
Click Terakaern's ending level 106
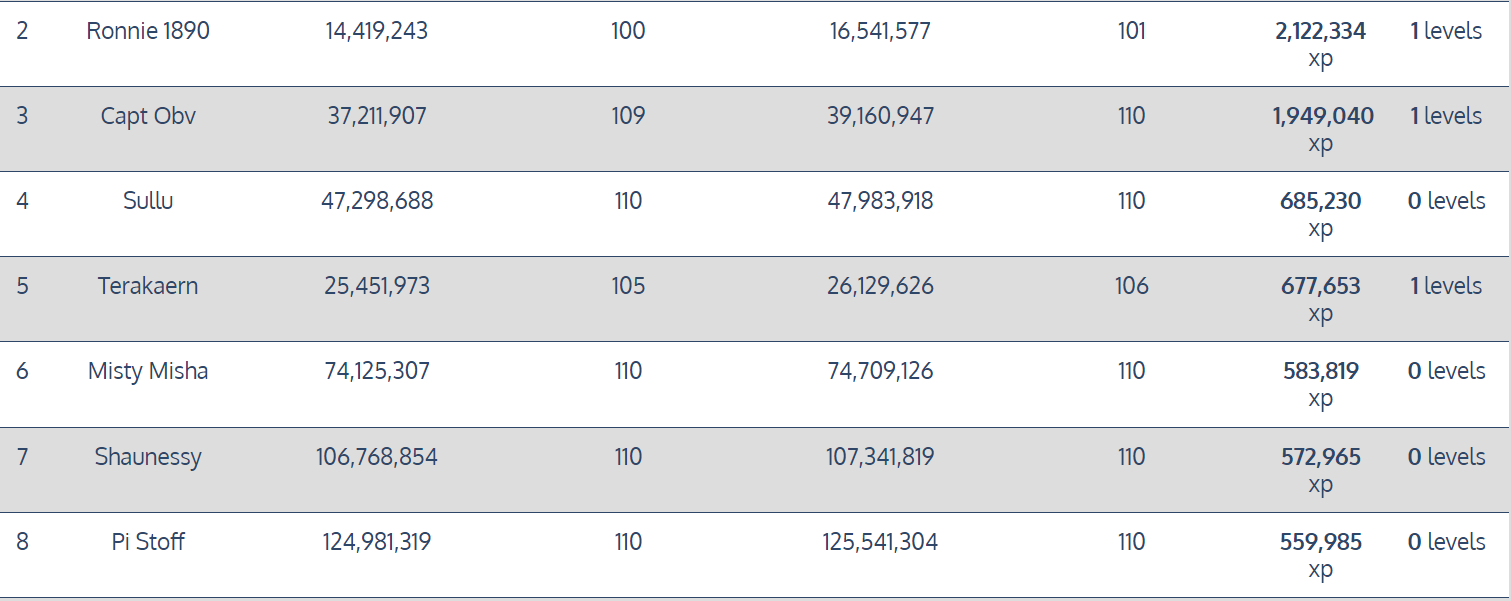pyautogui.click(x=1131, y=286)
